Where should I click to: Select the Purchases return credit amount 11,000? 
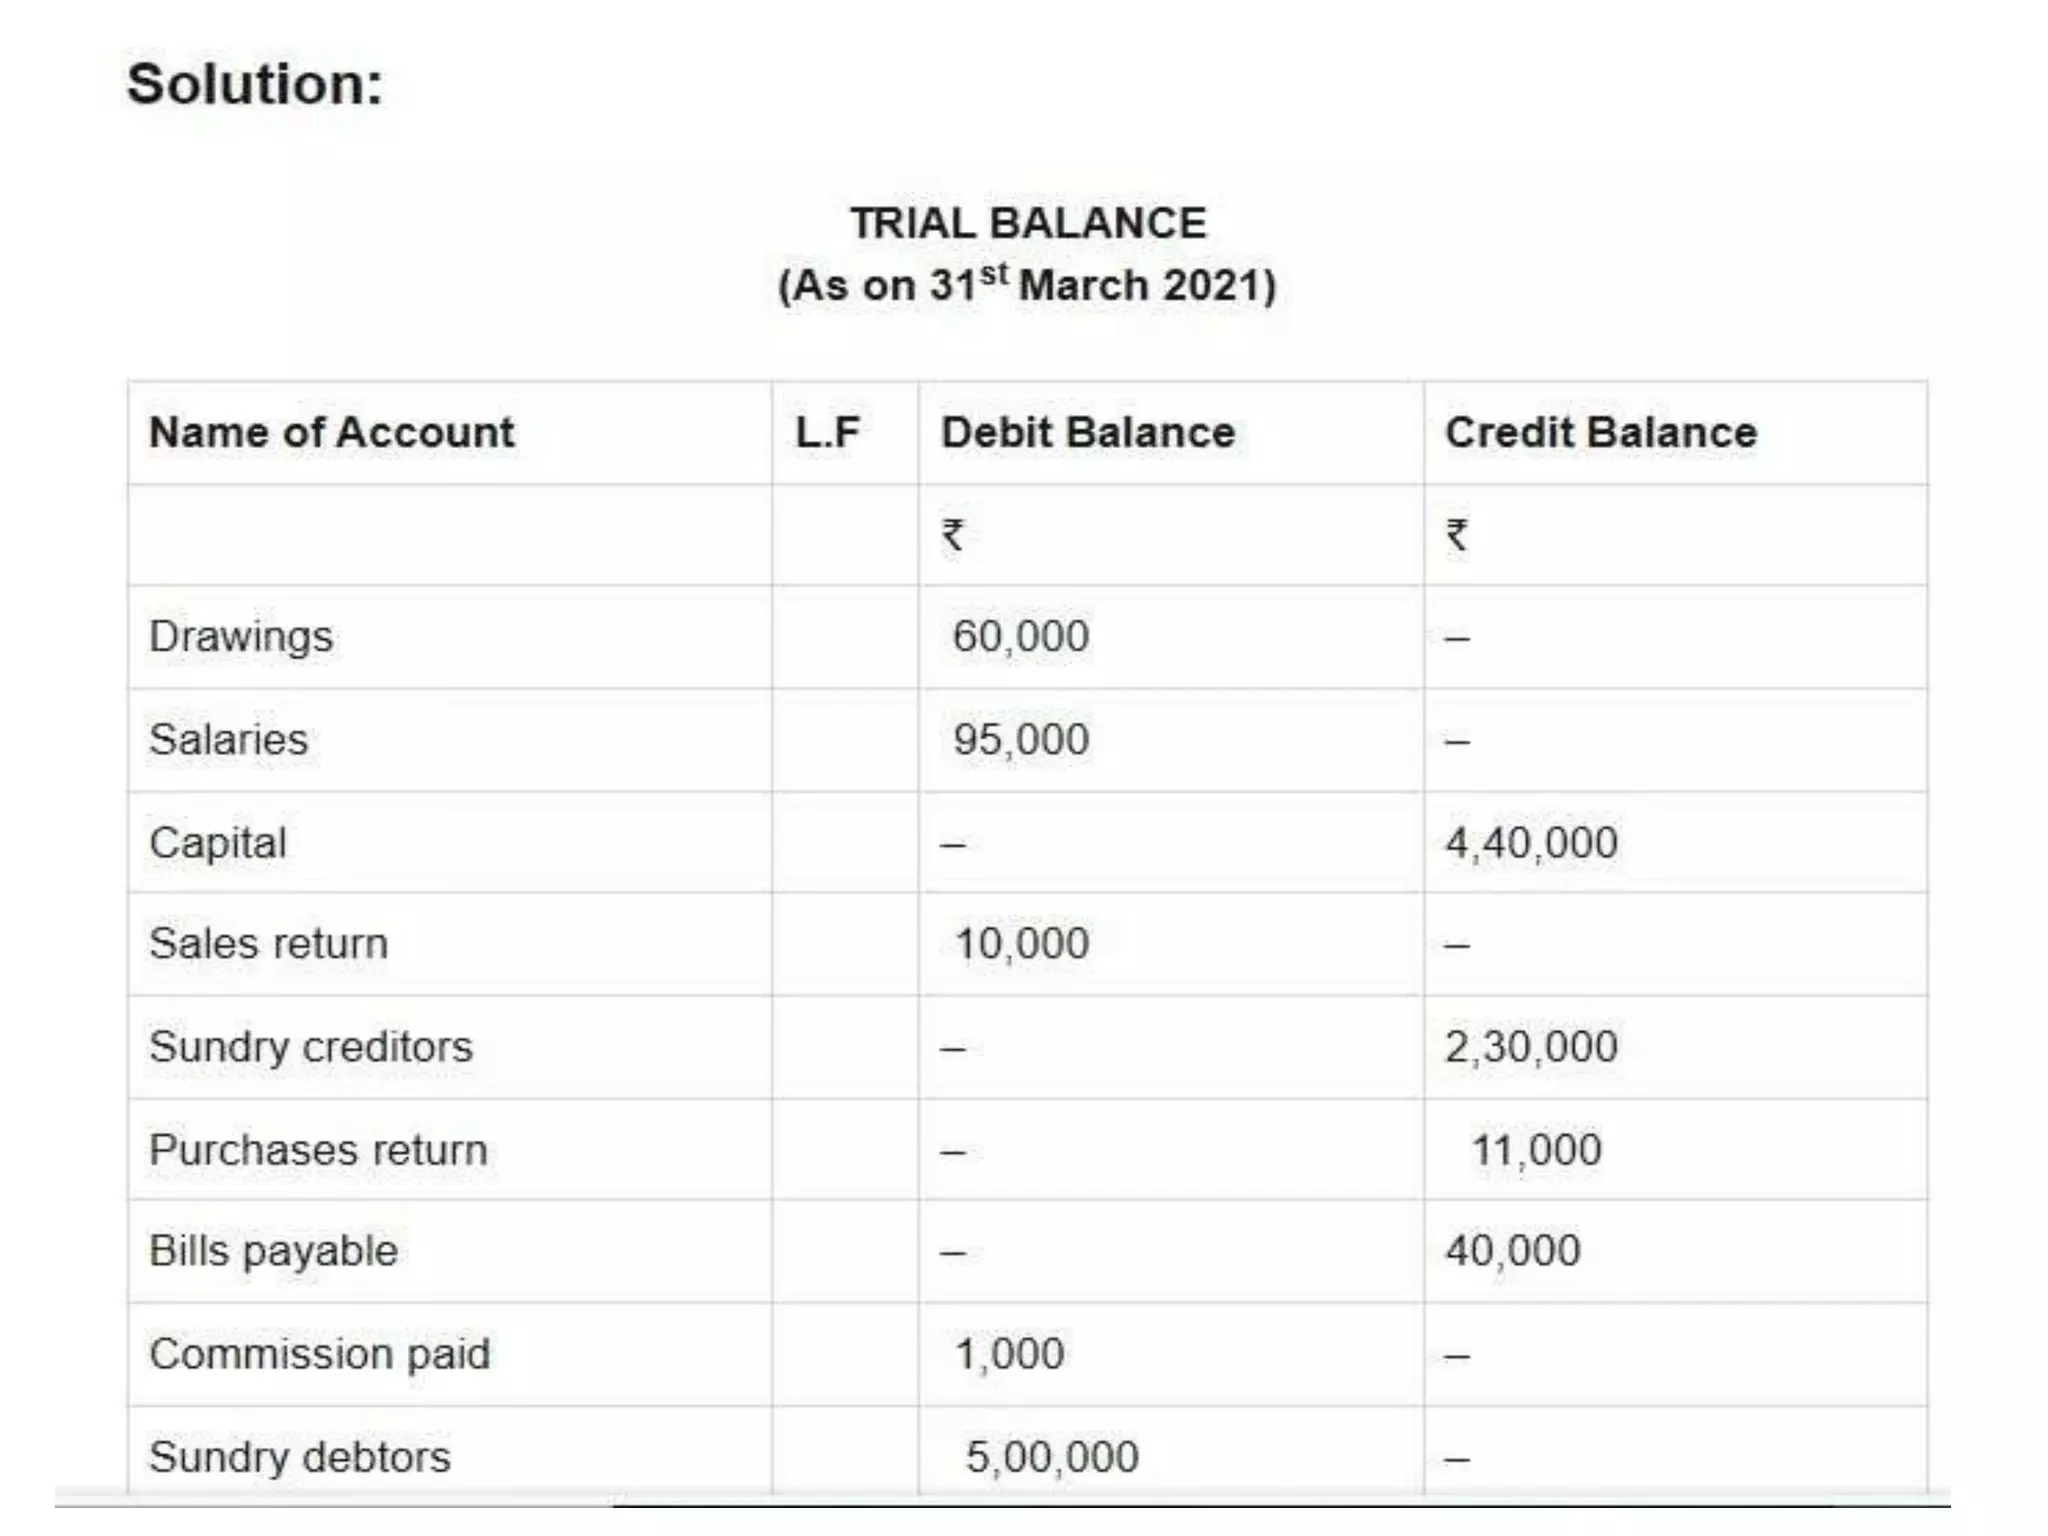click(x=1536, y=1150)
